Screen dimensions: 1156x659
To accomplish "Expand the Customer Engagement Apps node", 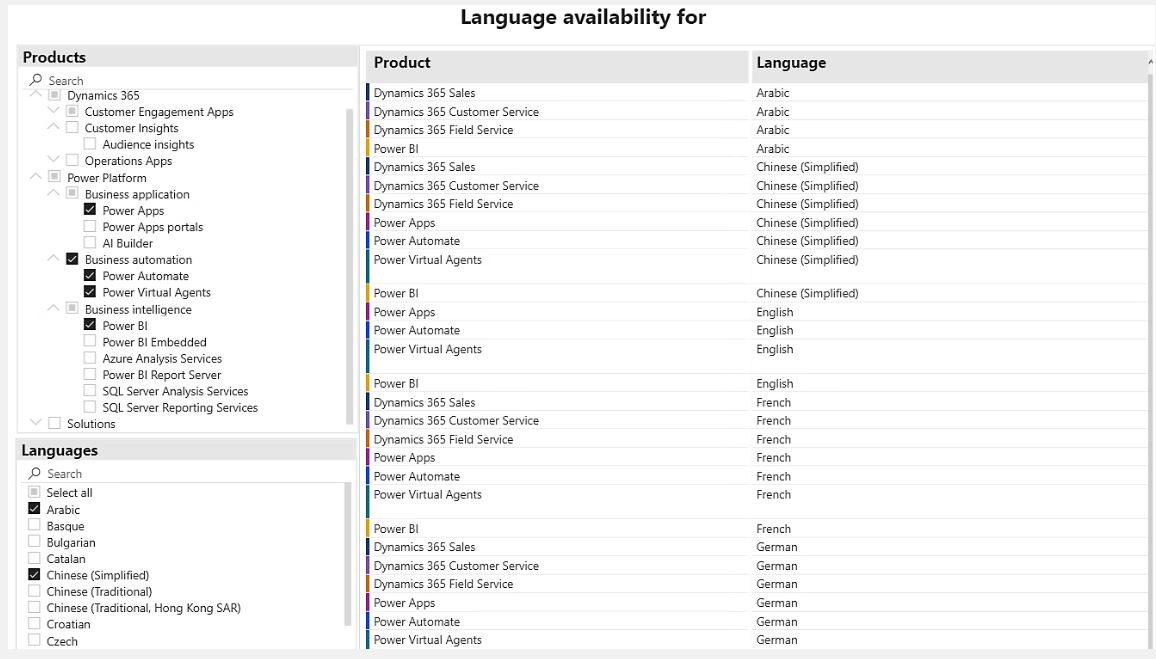I will click(53, 111).
